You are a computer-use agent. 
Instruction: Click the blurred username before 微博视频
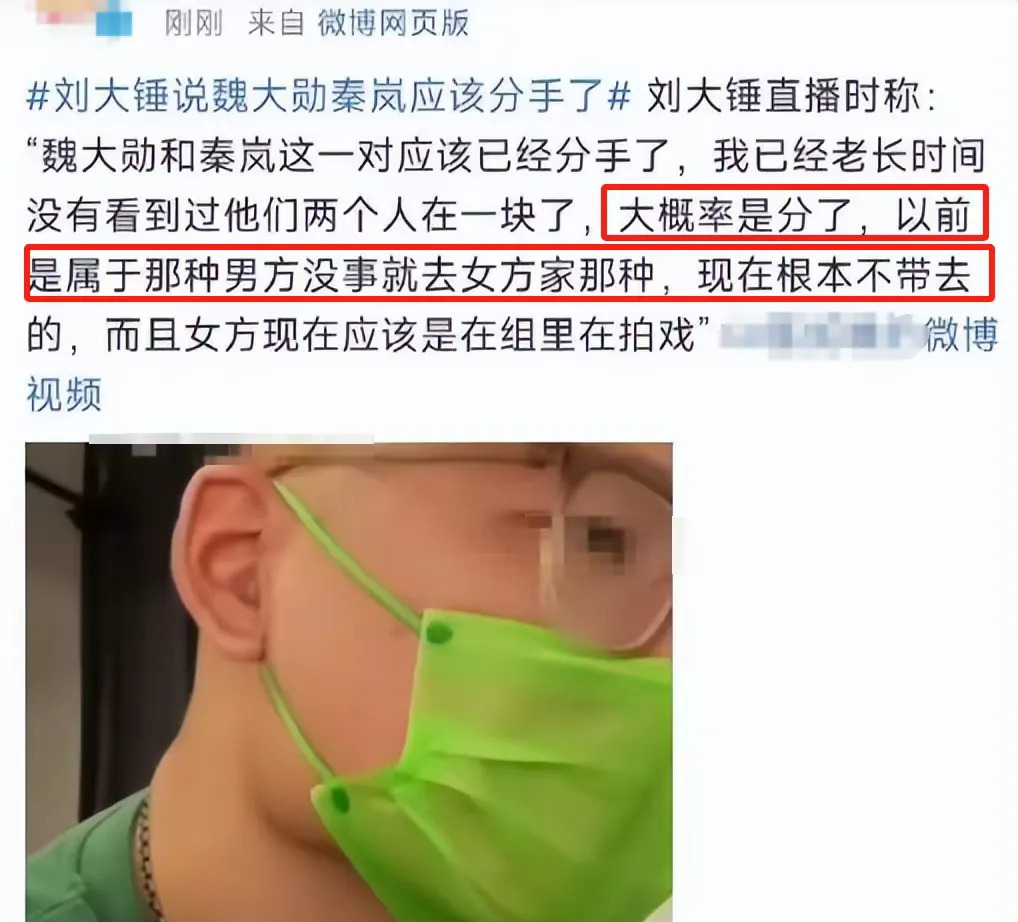[x=820, y=335]
